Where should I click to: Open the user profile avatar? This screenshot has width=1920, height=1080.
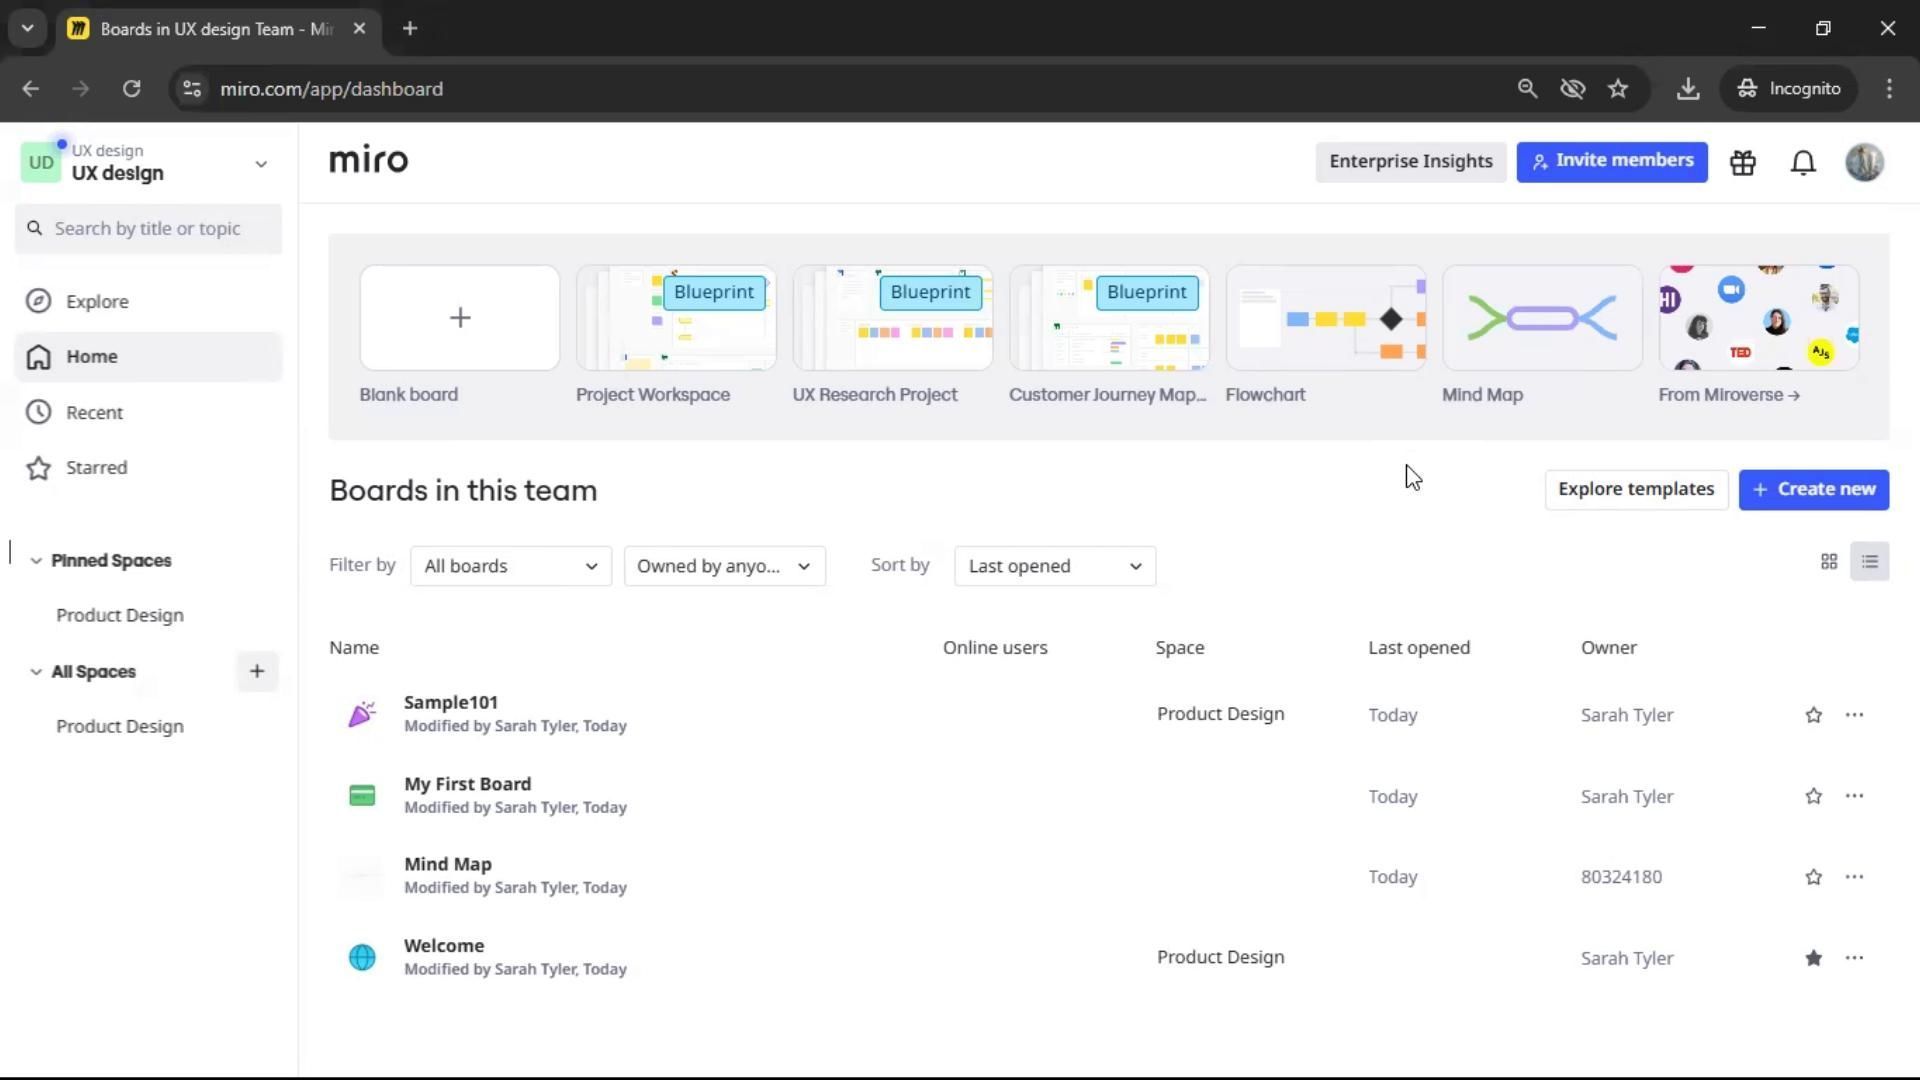[x=1864, y=163]
